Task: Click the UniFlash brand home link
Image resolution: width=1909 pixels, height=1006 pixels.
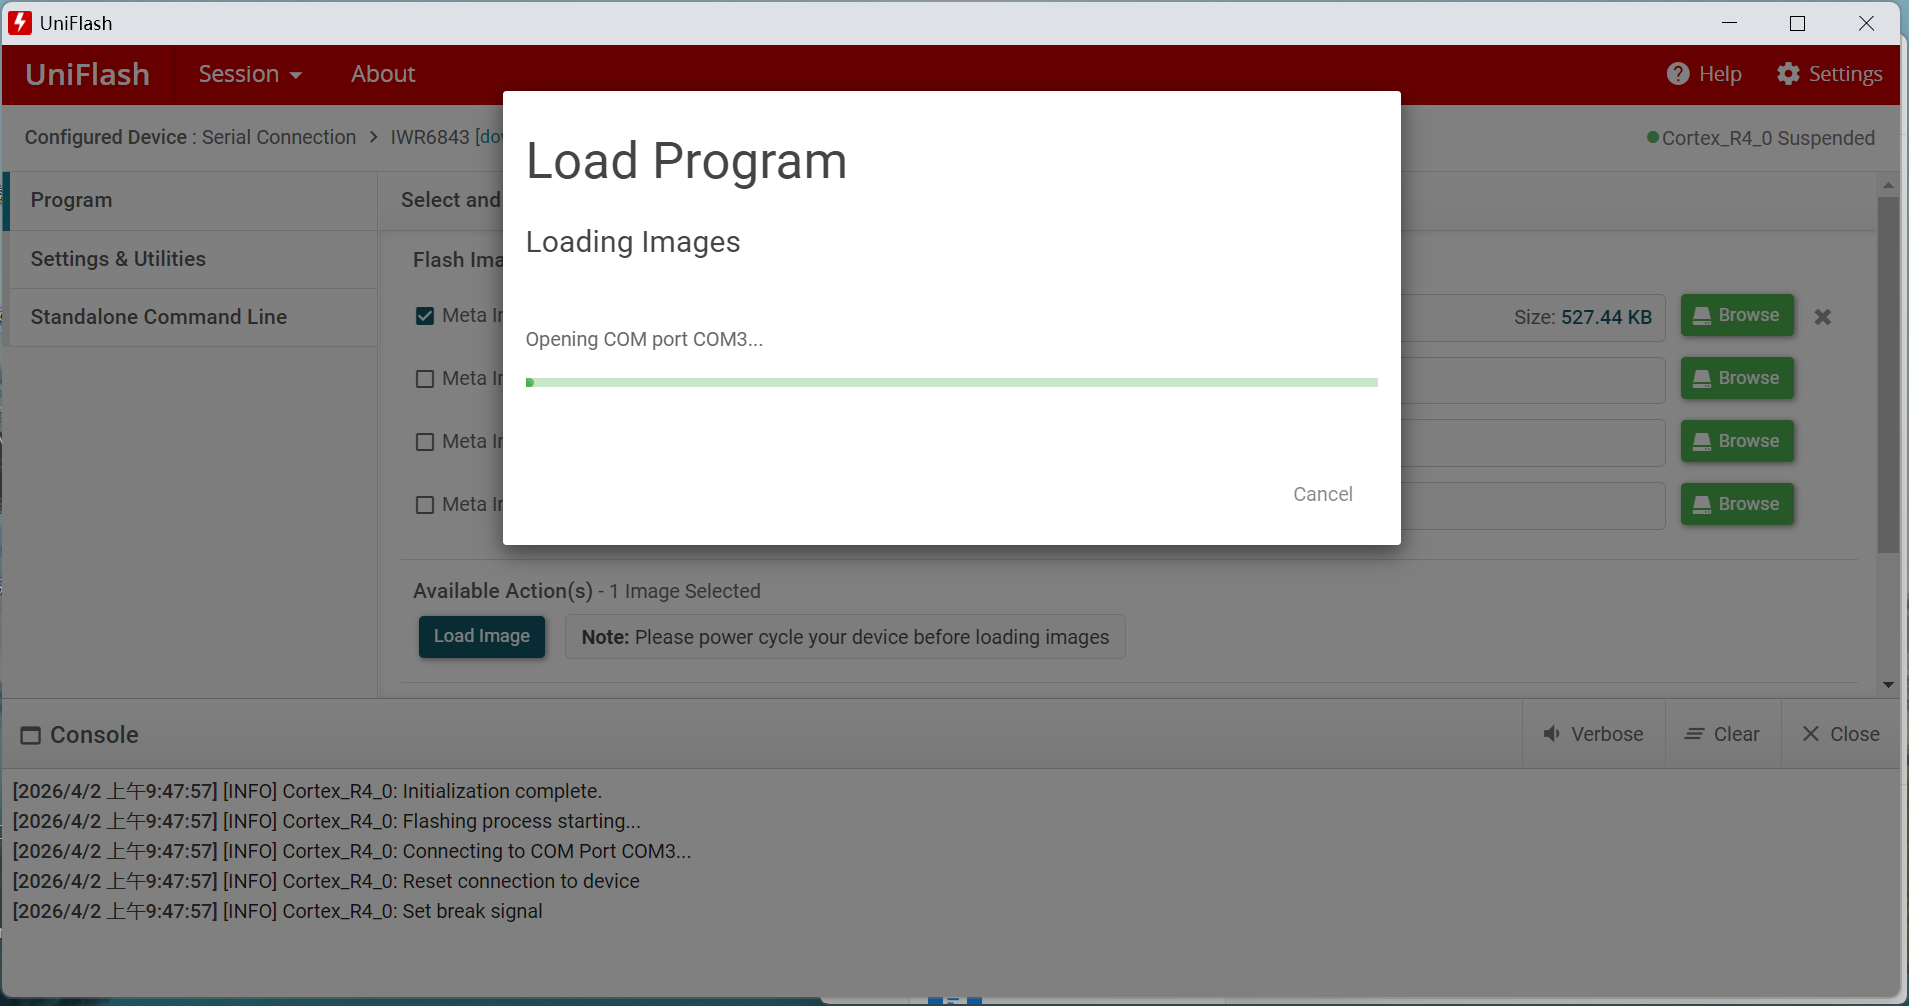Action: click(x=88, y=74)
